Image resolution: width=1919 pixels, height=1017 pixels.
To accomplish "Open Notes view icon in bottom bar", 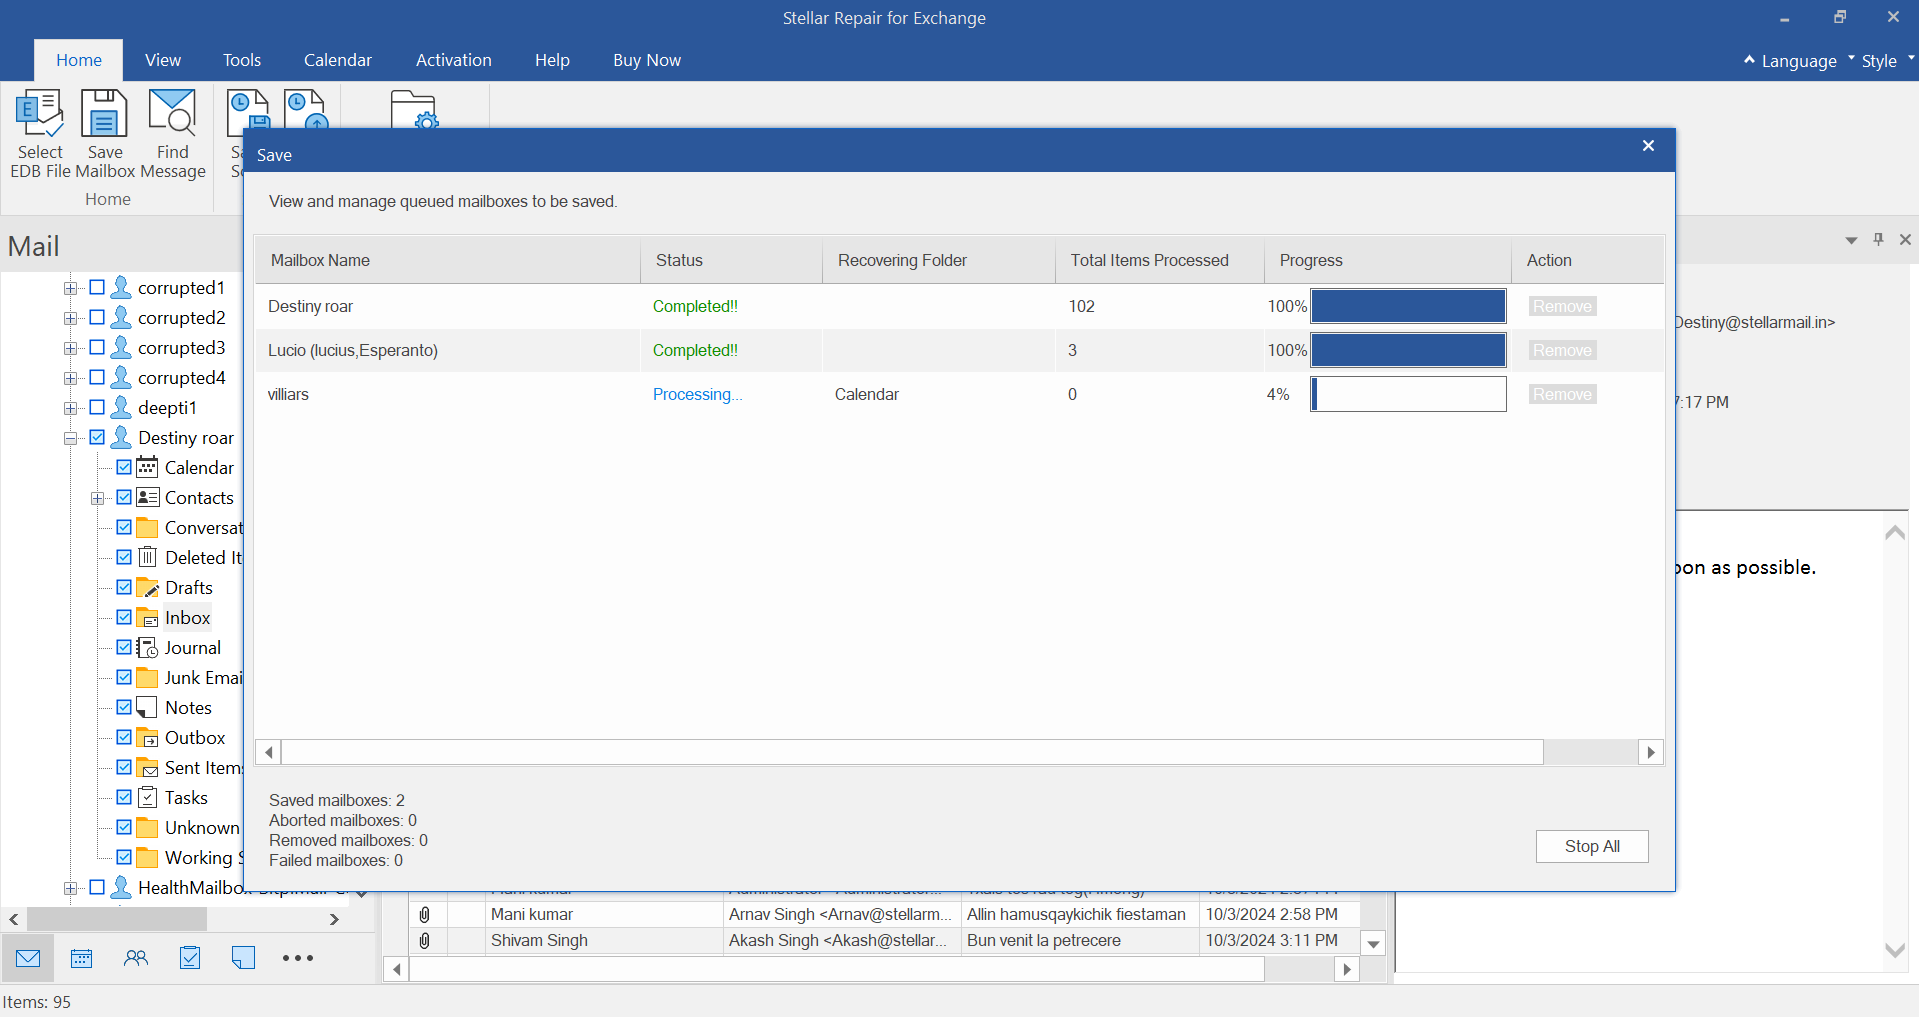I will [x=243, y=958].
